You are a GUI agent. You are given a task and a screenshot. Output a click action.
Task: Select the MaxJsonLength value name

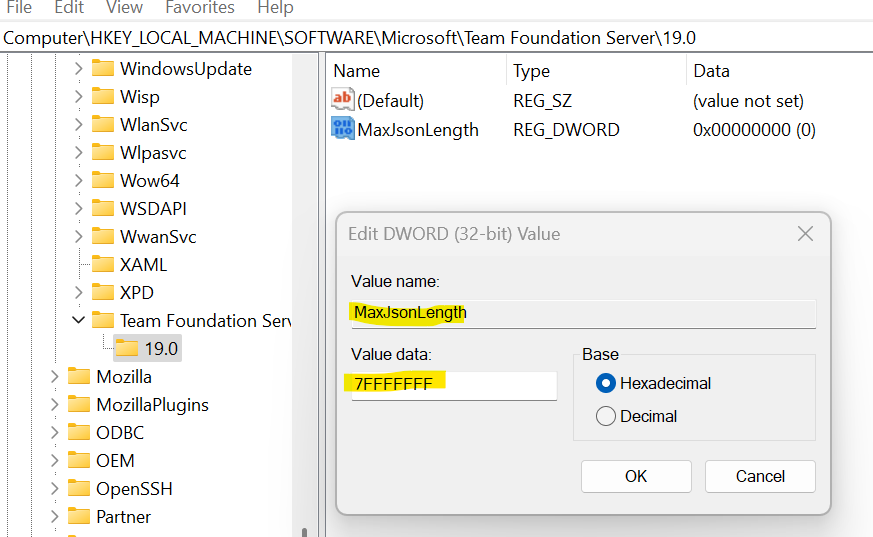pos(418,130)
